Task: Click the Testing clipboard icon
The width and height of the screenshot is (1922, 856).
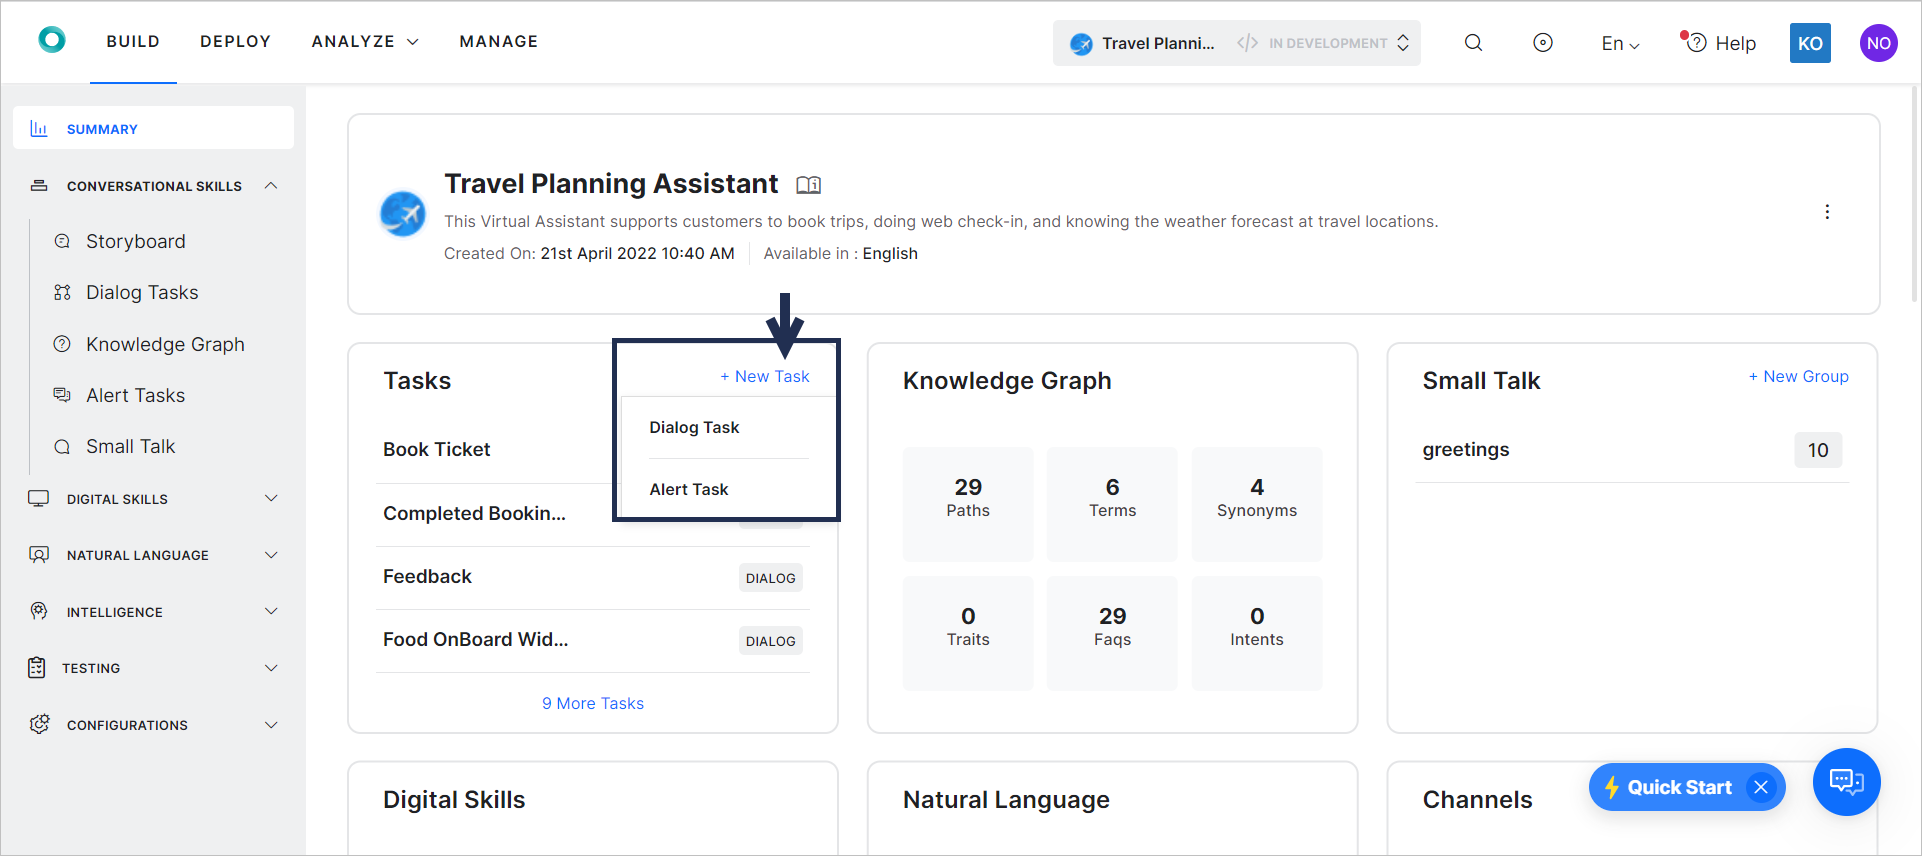Action: [x=37, y=668]
